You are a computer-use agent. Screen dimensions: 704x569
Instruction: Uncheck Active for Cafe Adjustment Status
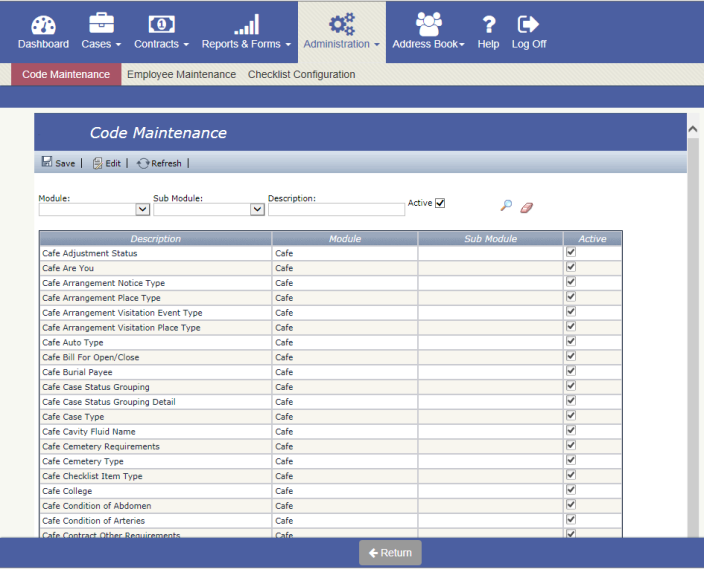click(x=571, y=252)
